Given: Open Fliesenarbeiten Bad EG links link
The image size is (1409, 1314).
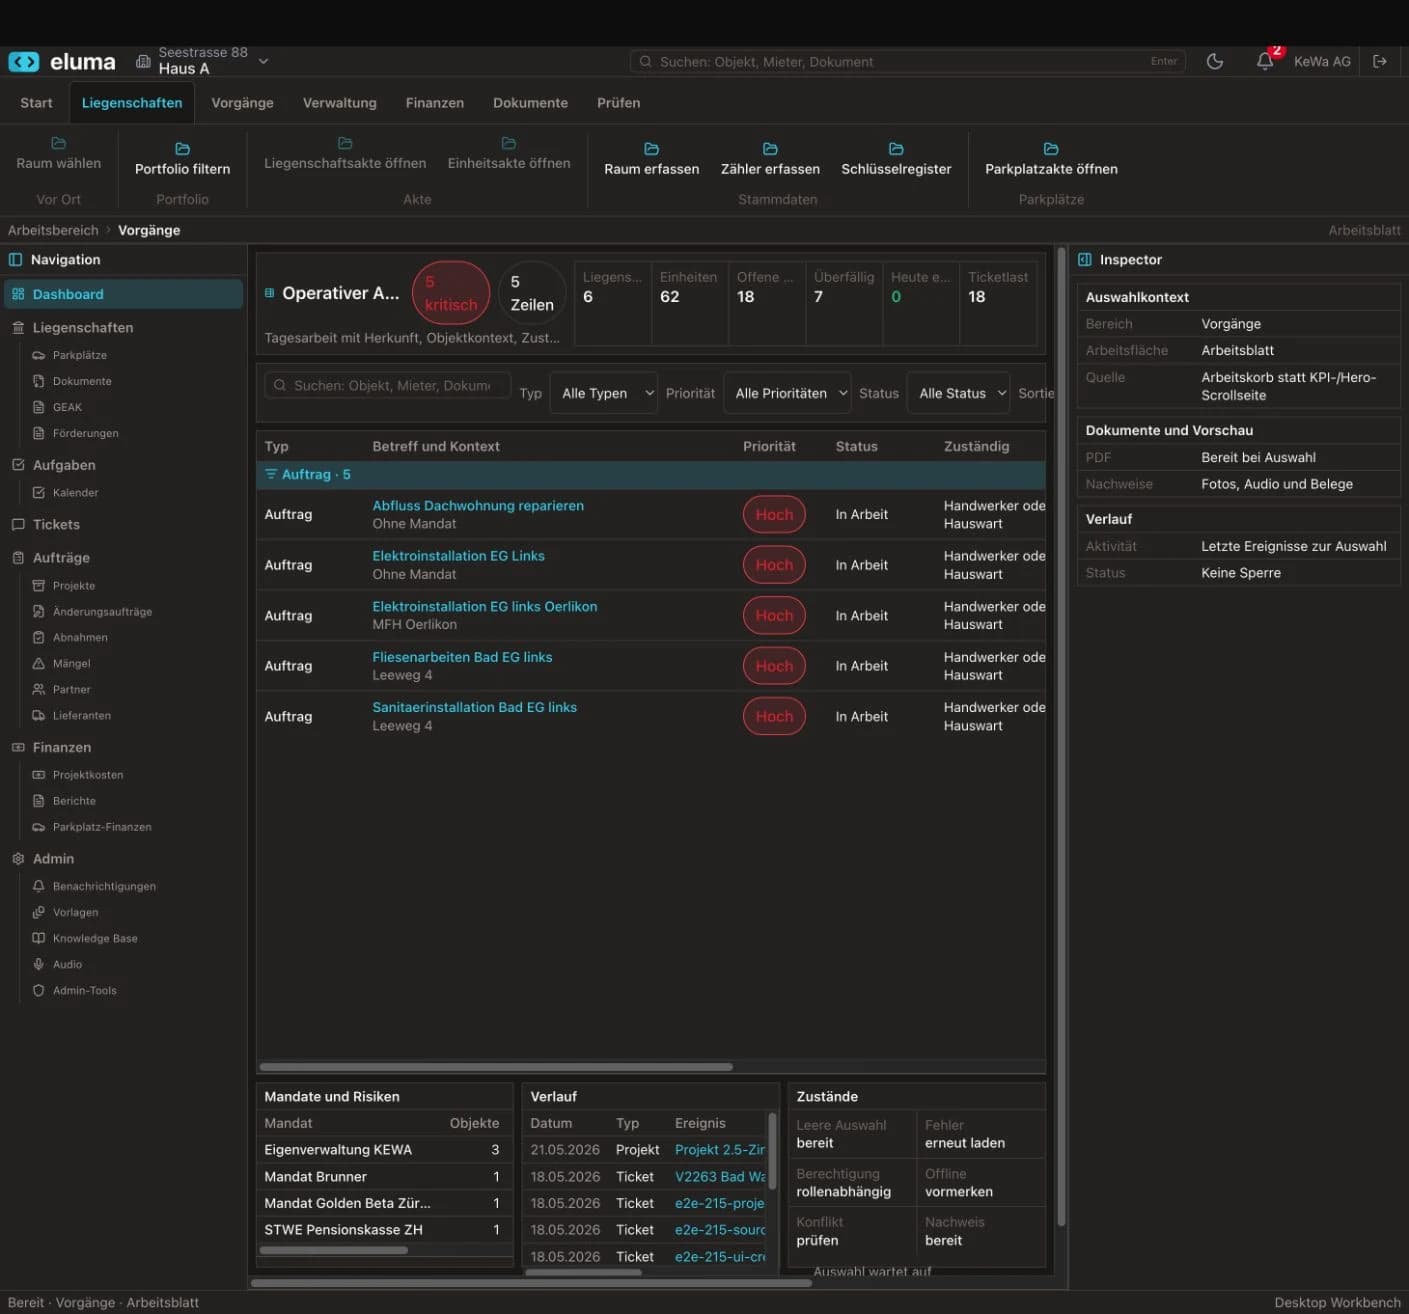Looking at the screenshot, I should 462,657.
